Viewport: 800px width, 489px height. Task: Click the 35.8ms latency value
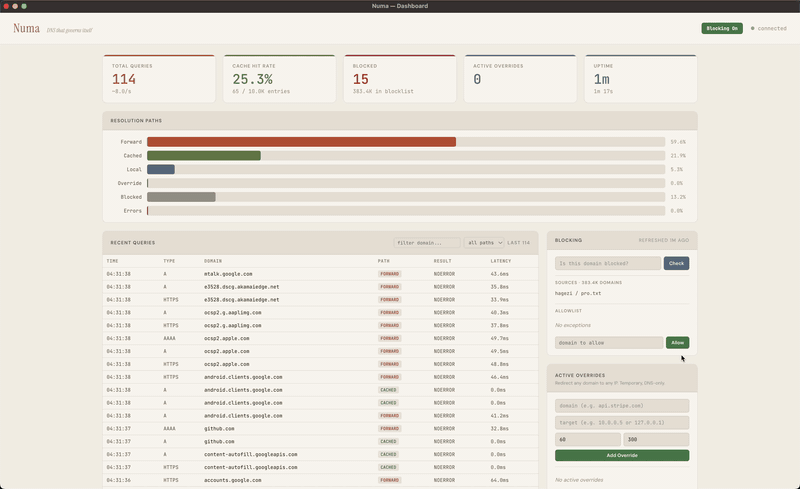tap(499, 287)
